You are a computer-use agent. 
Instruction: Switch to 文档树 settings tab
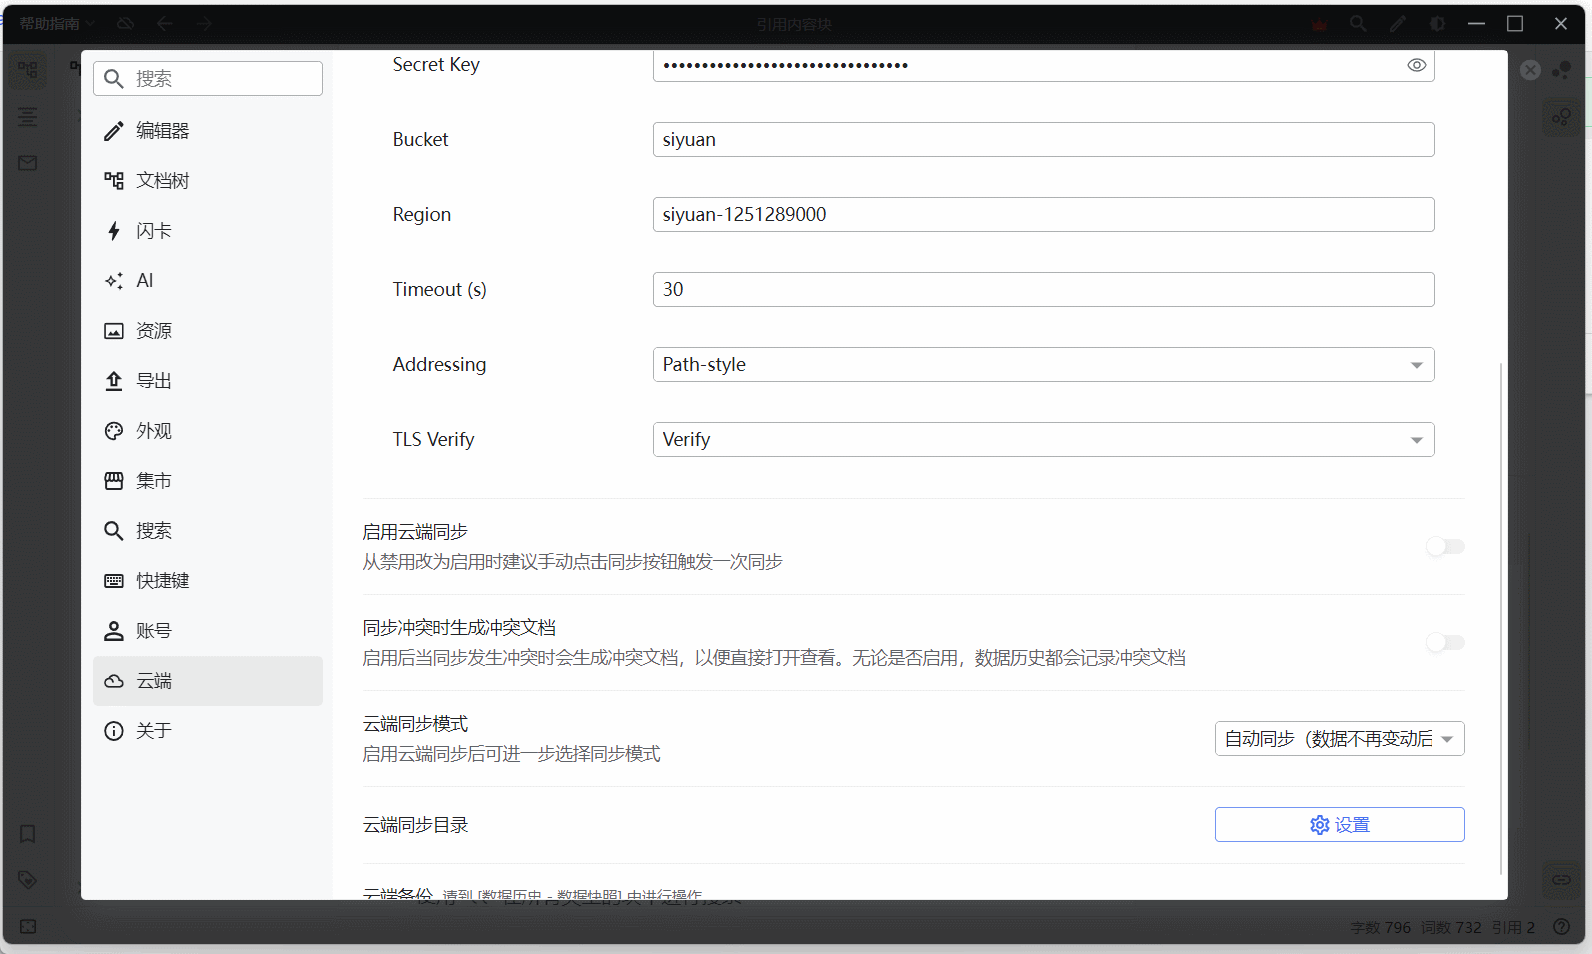(x=162, y=181)
